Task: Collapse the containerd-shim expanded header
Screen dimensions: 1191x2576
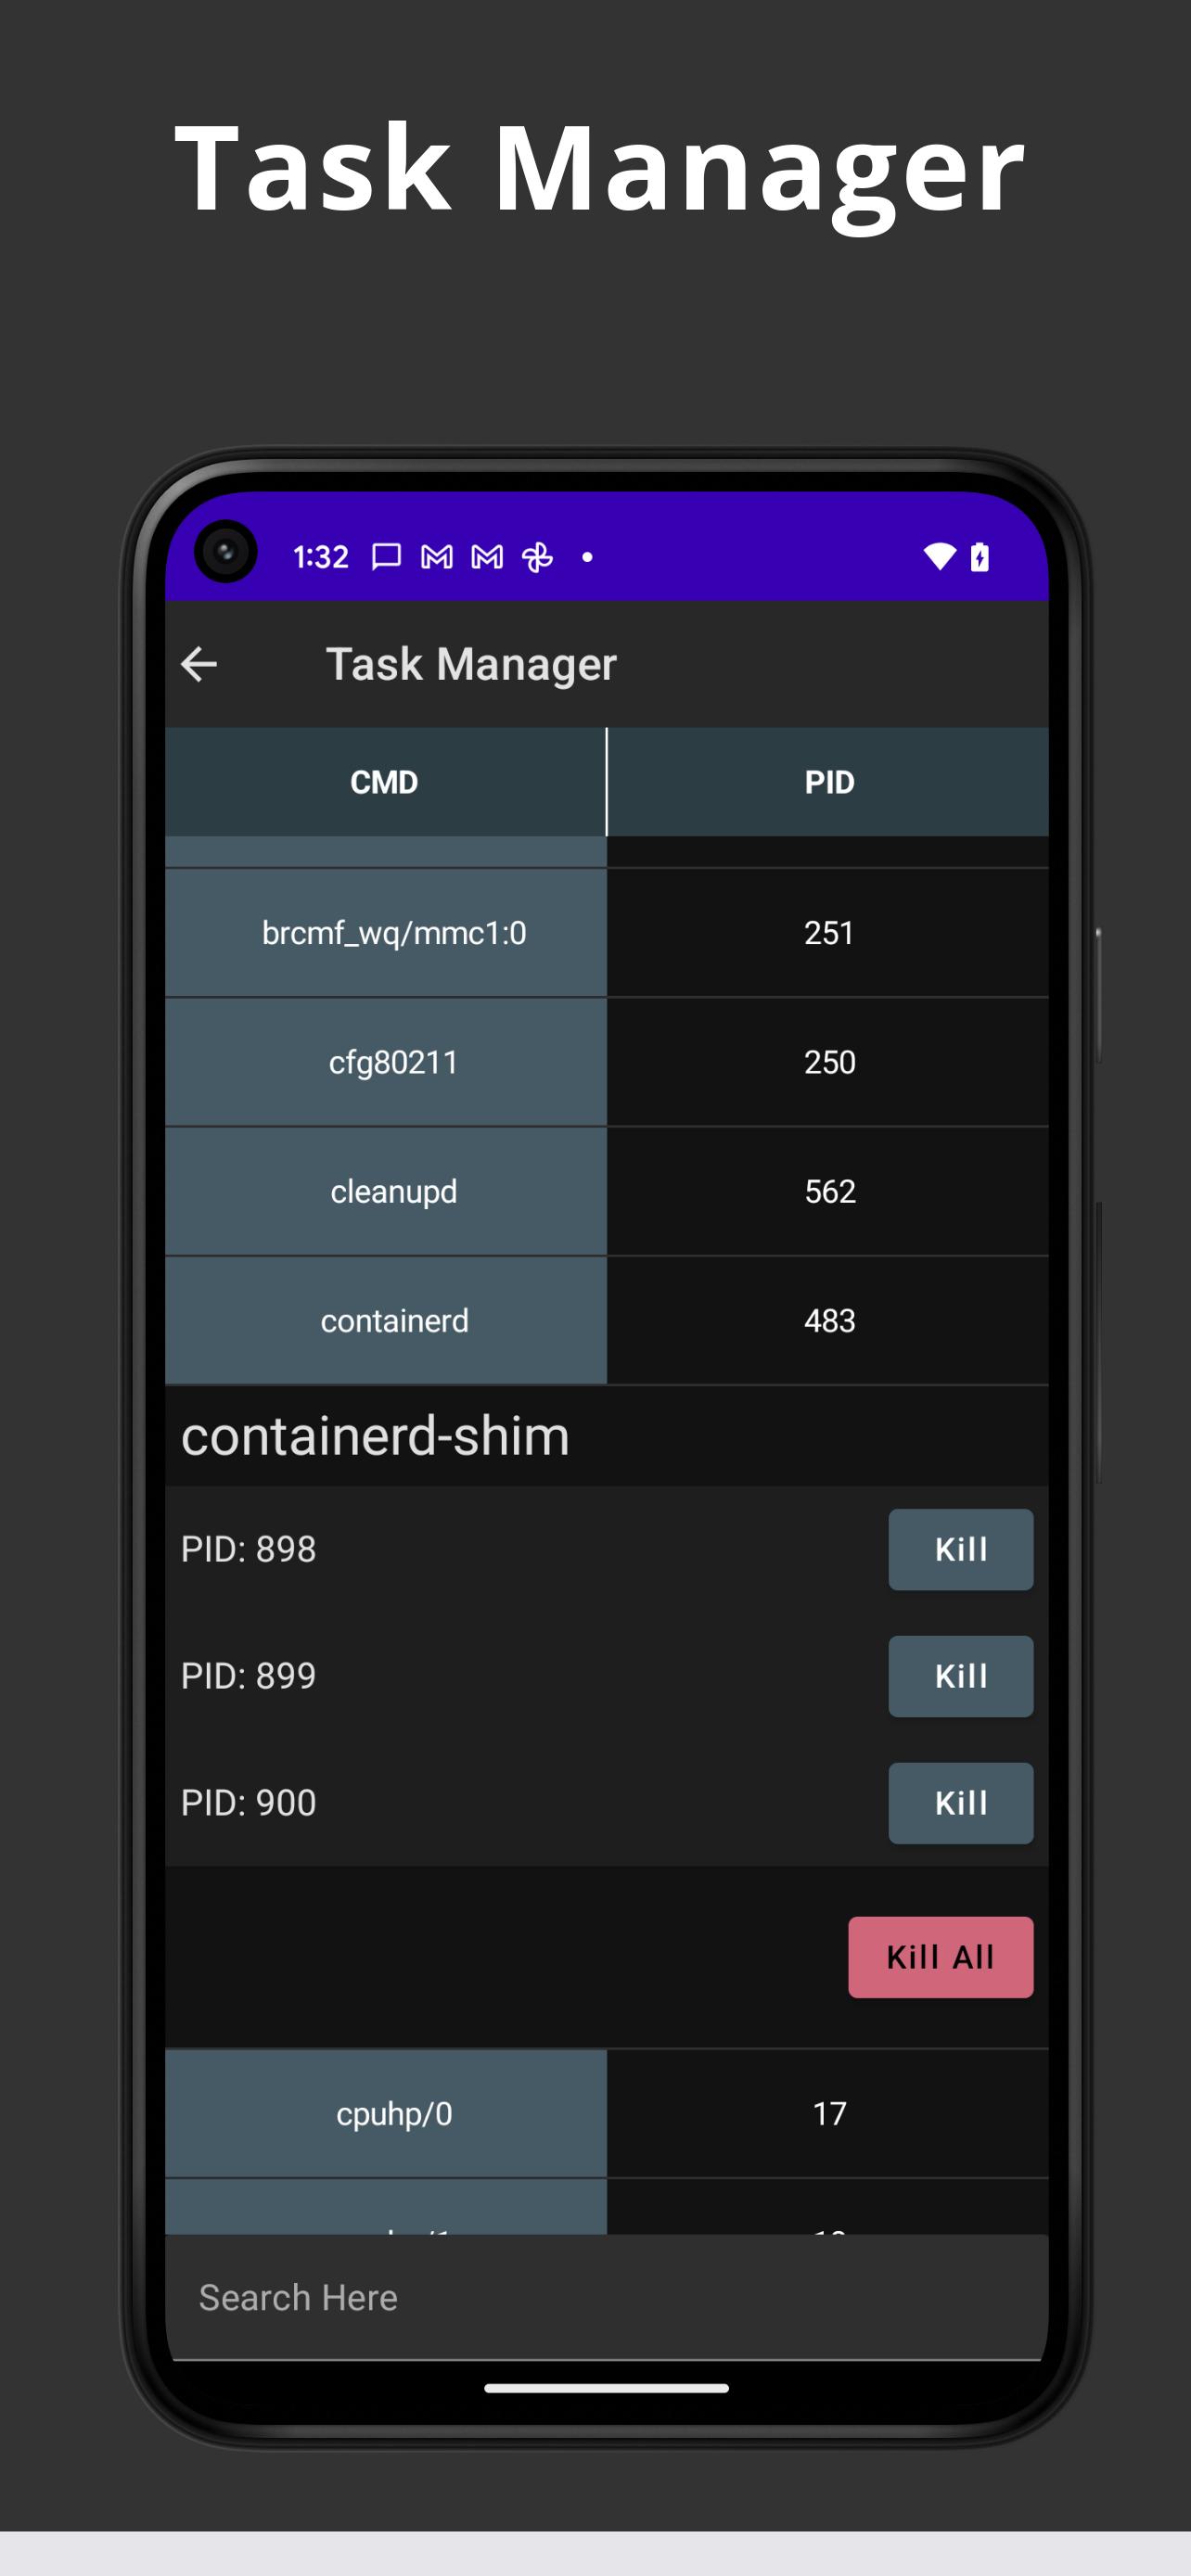Action: coord(606,1436)
